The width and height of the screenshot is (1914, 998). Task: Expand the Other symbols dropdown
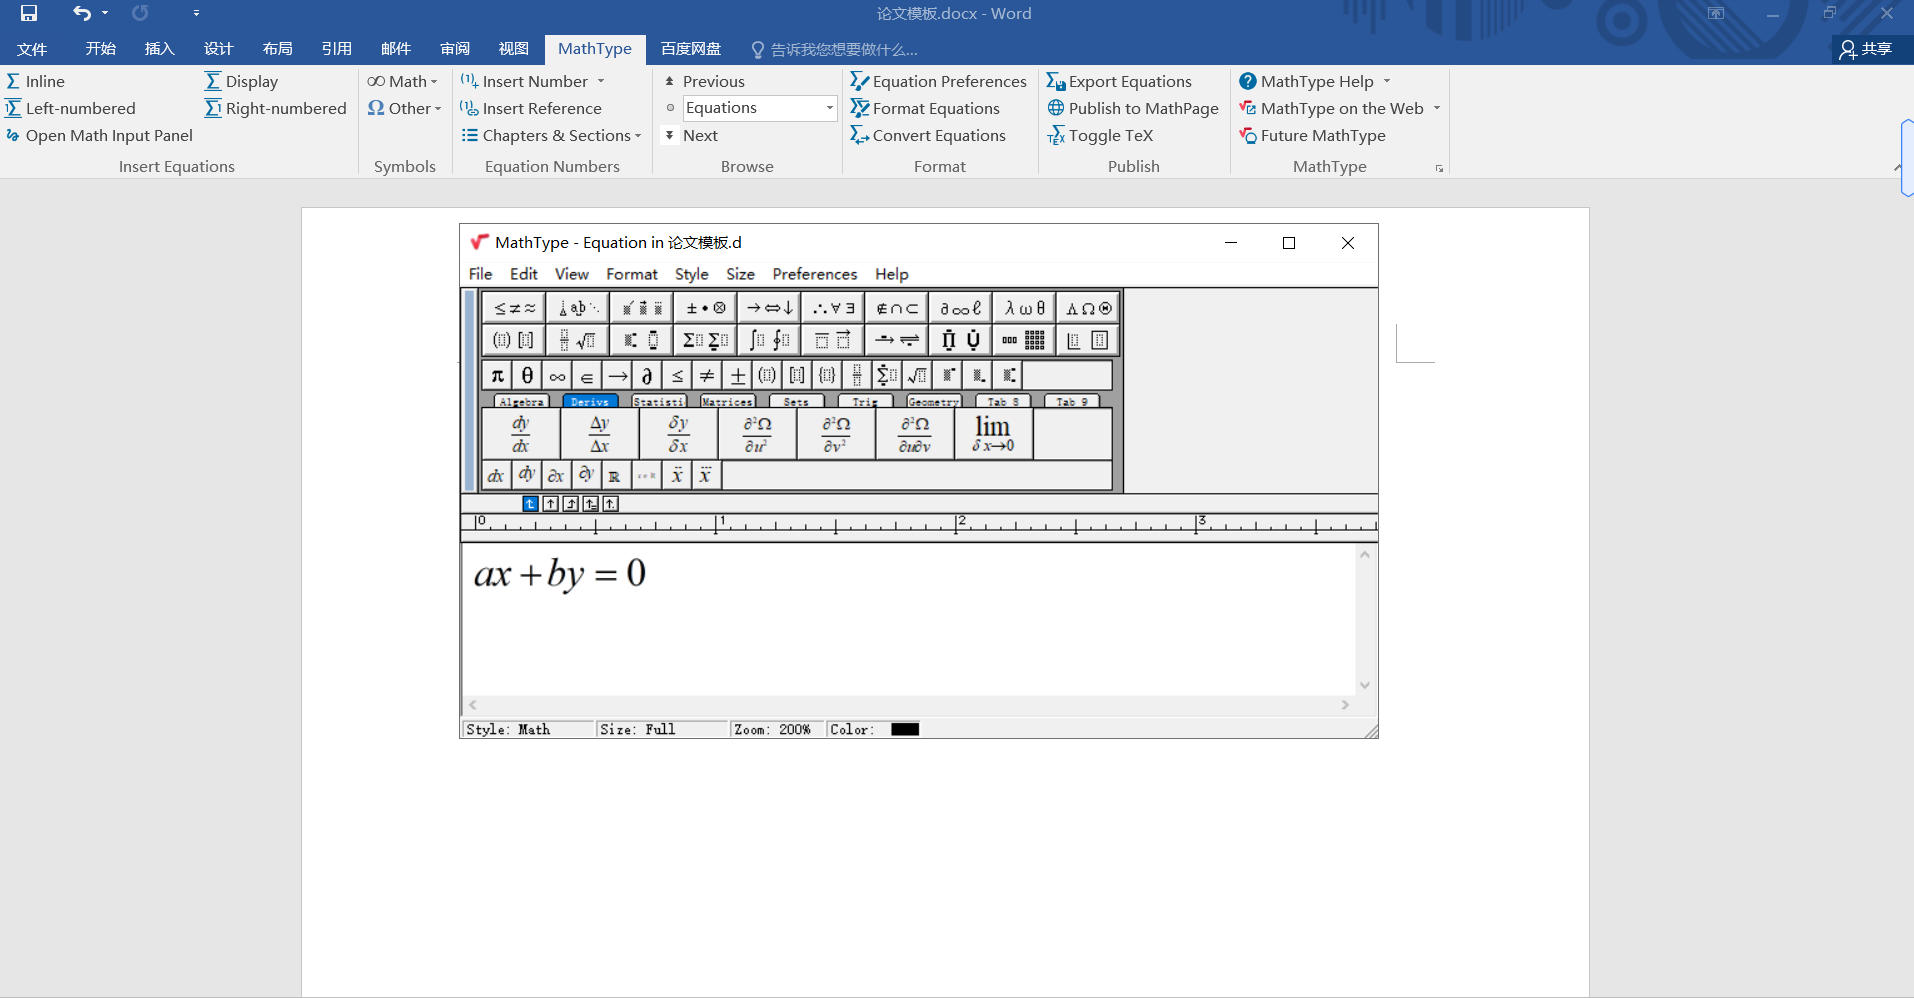pos(405,108)
